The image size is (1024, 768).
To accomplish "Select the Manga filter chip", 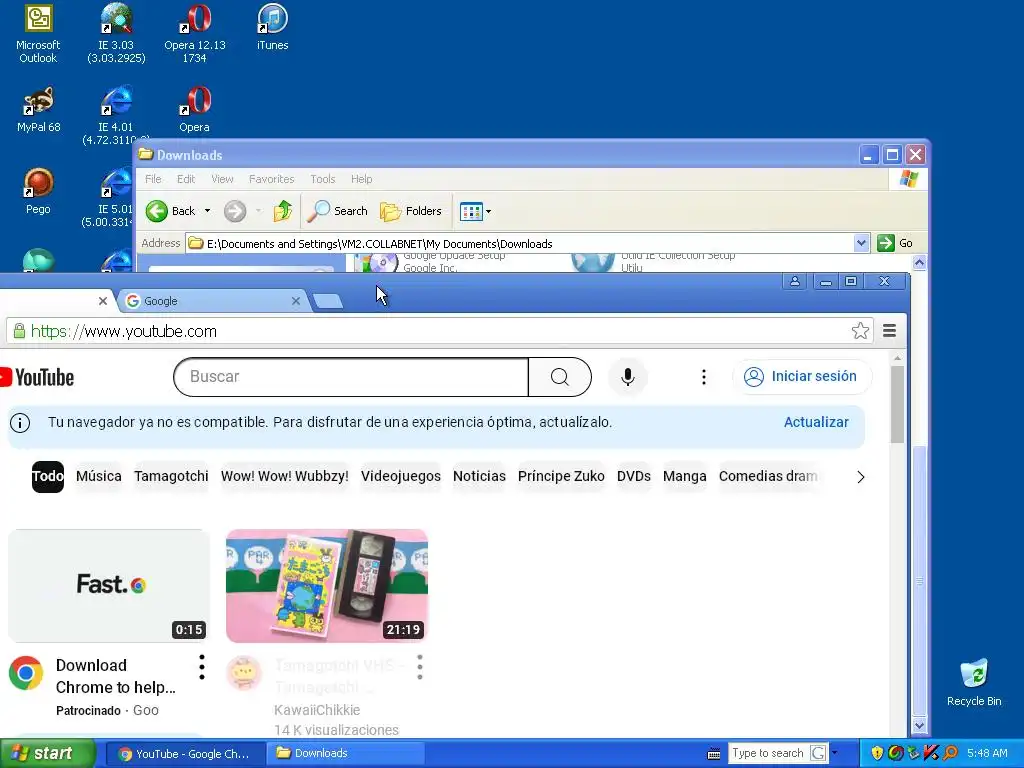I will click(684, 476).
